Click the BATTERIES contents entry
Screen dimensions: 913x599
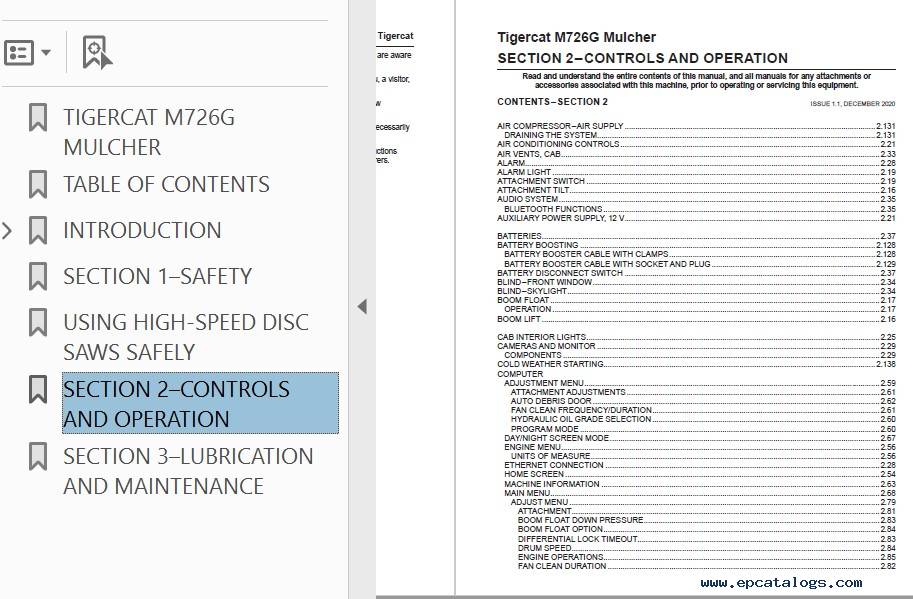(x=696, y=236)
